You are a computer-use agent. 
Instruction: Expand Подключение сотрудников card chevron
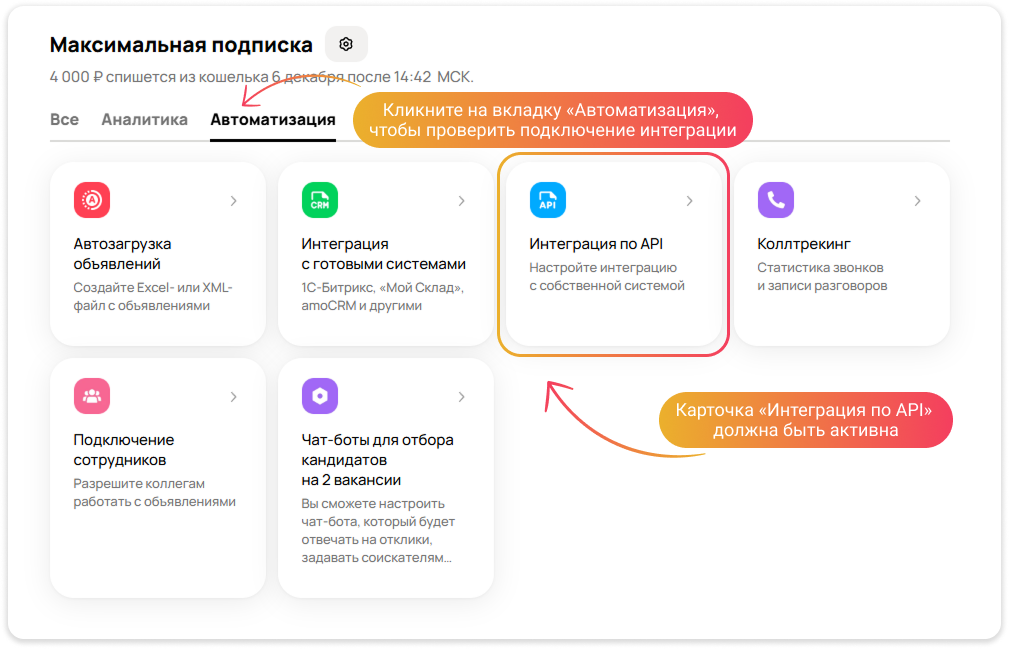coord(234,397)
